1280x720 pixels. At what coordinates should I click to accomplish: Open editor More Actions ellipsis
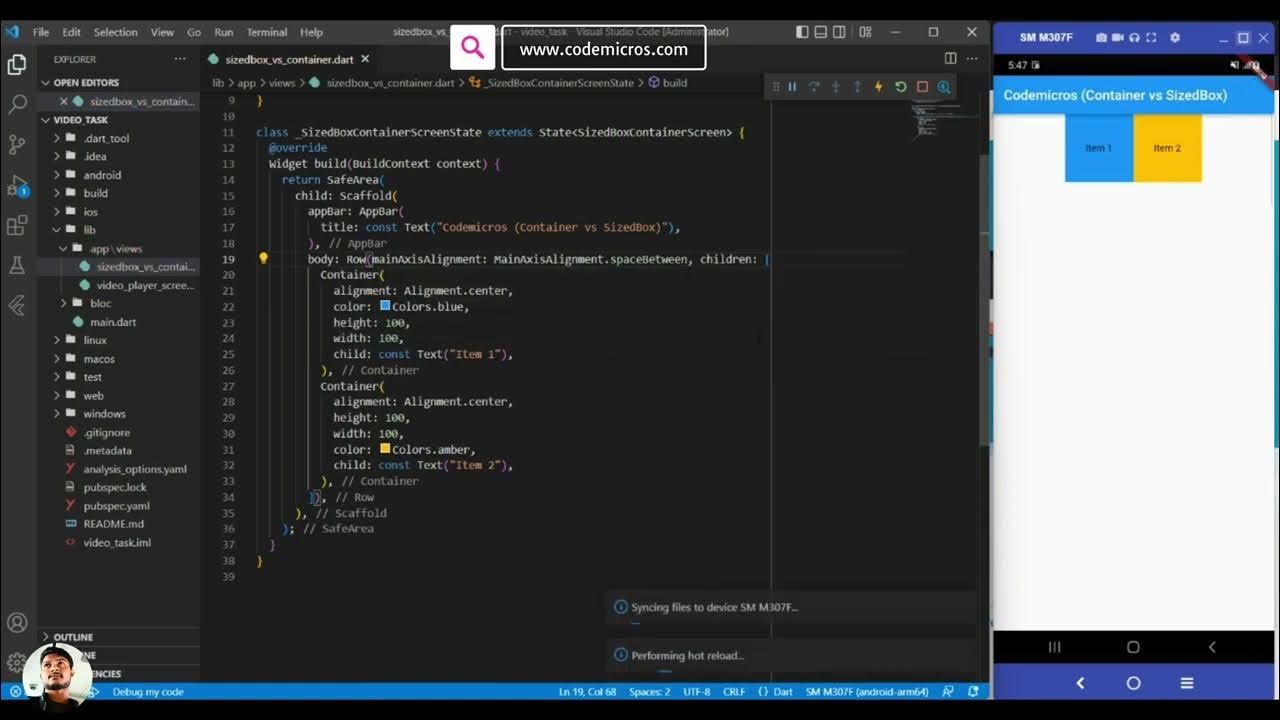[972, 59]
